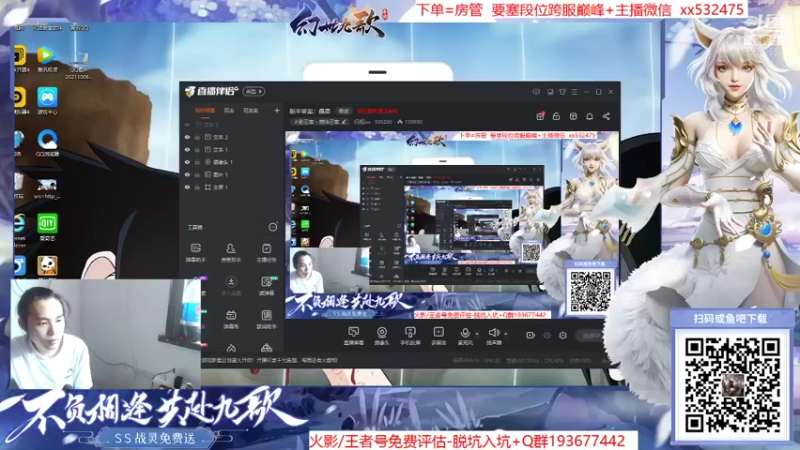Toggle the lock on 摄像头 1 layer
800x450 pixels.
click(x=197, y=162)
